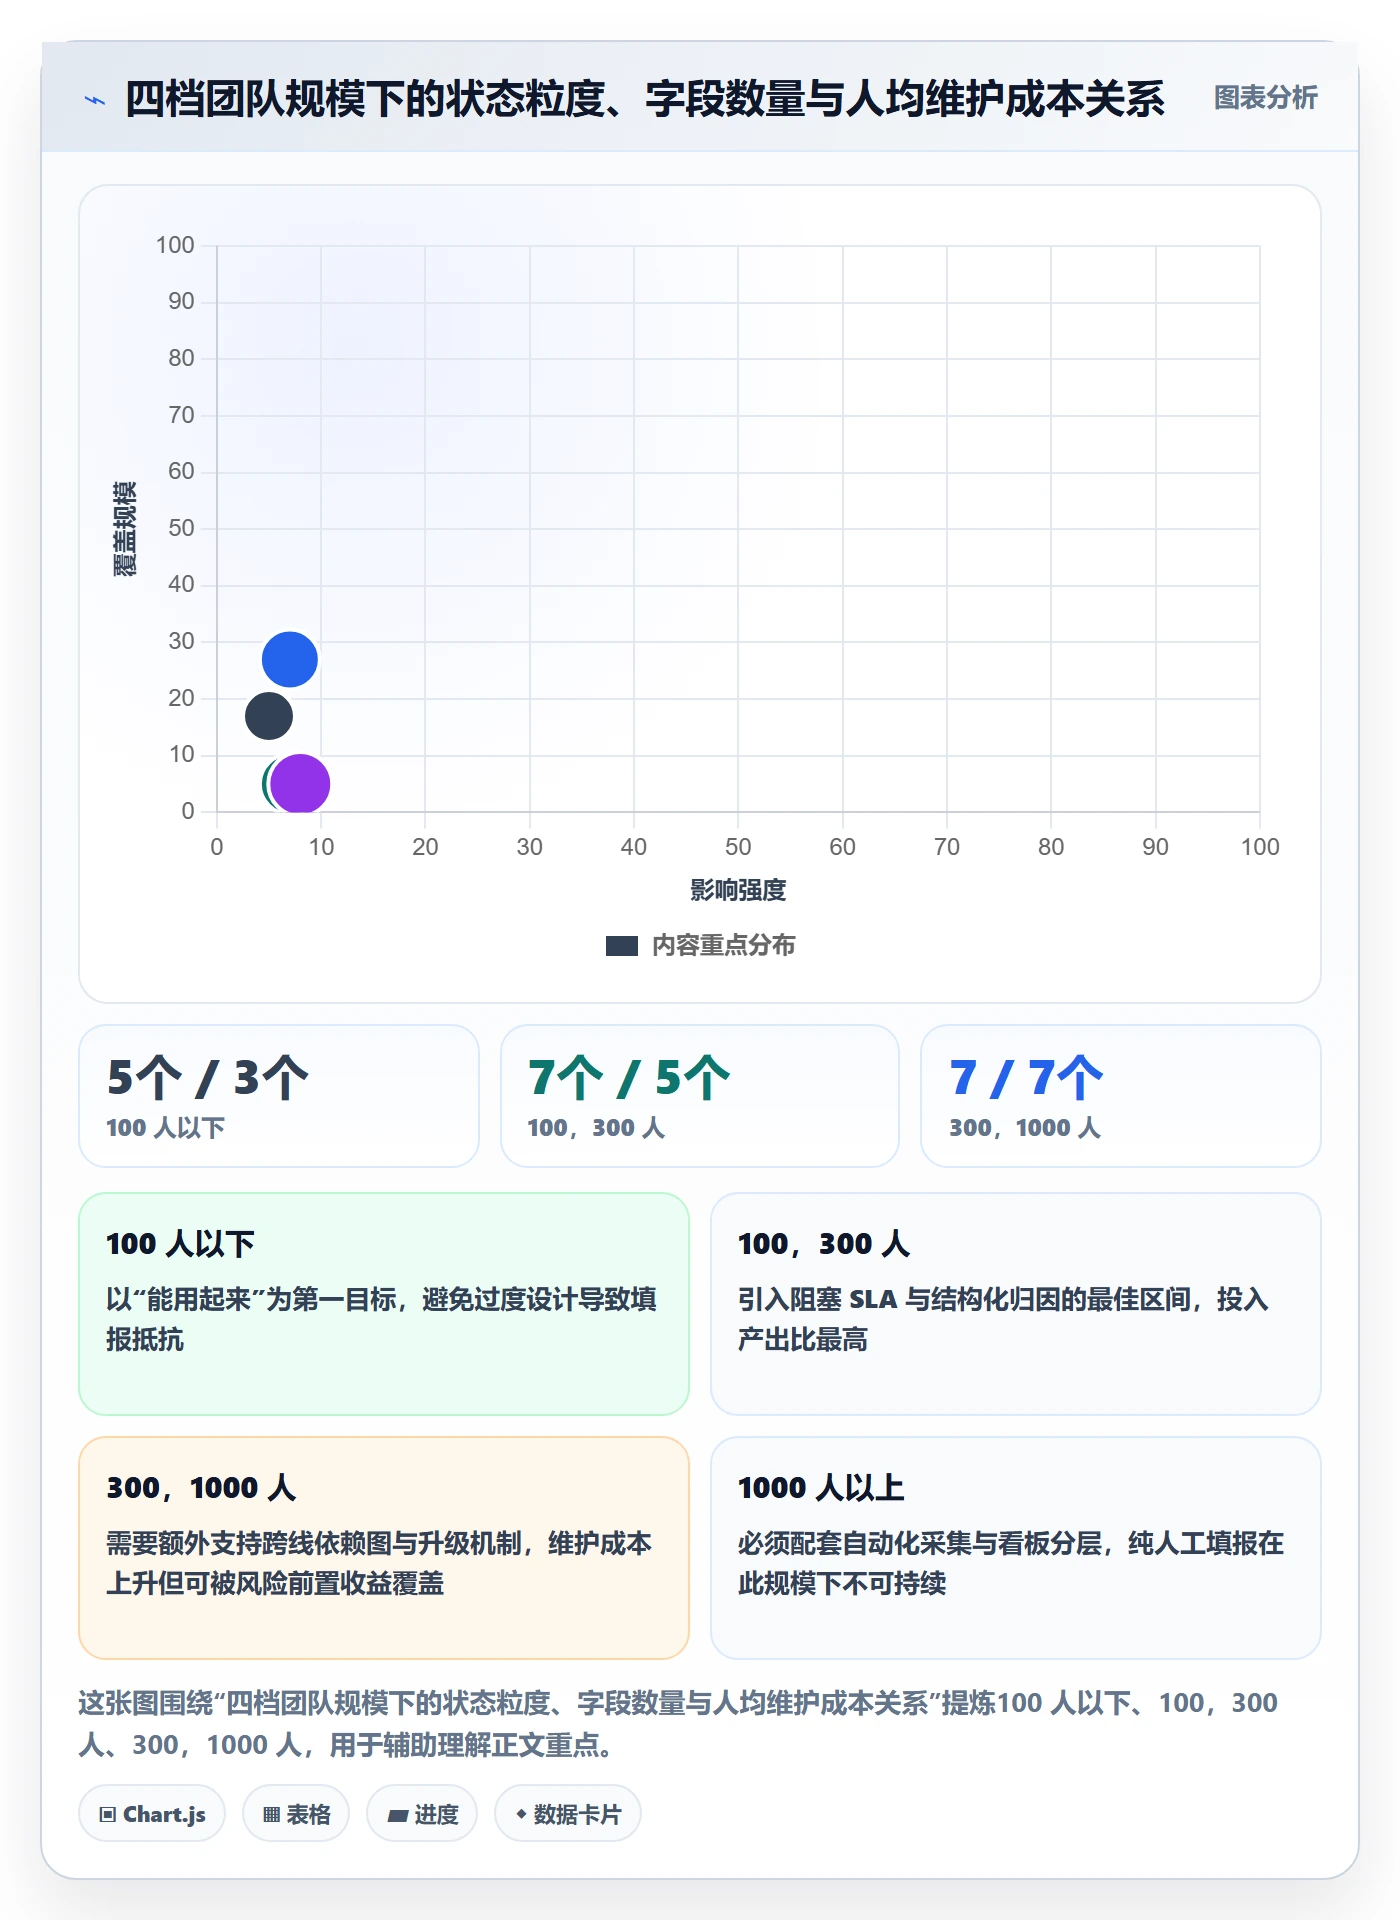The width and height of the screenshot is (1400, 1920).
Task: Click the orange 300，1000 人 card heading
Action: 201,1488
